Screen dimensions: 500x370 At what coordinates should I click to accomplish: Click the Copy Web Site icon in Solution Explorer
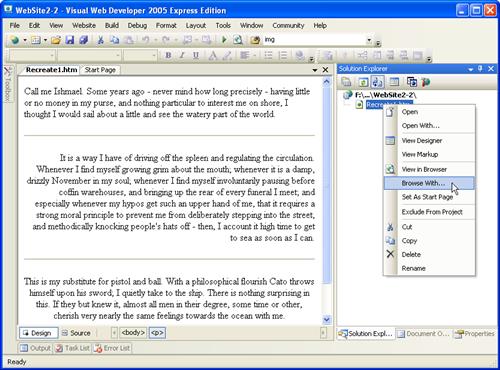click(412, 82)
